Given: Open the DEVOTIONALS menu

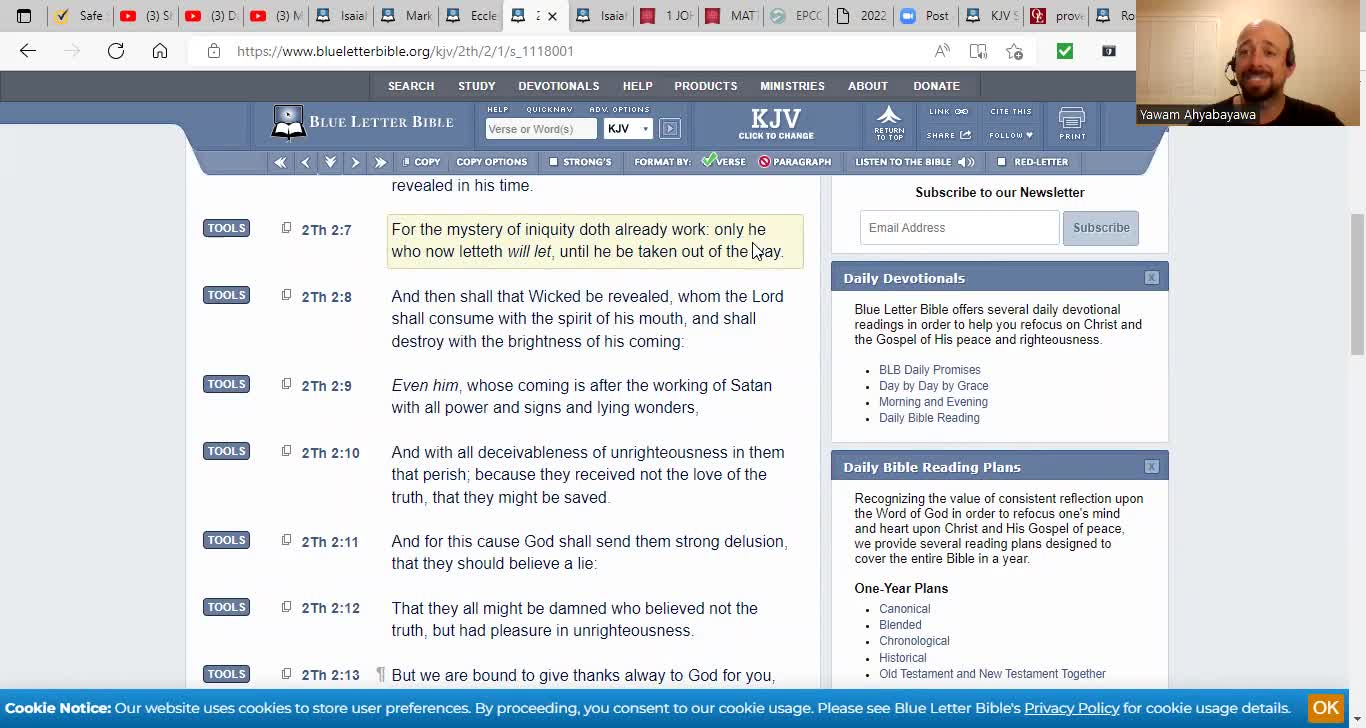Looking at the screenshot, I should [x=559, y=86].
